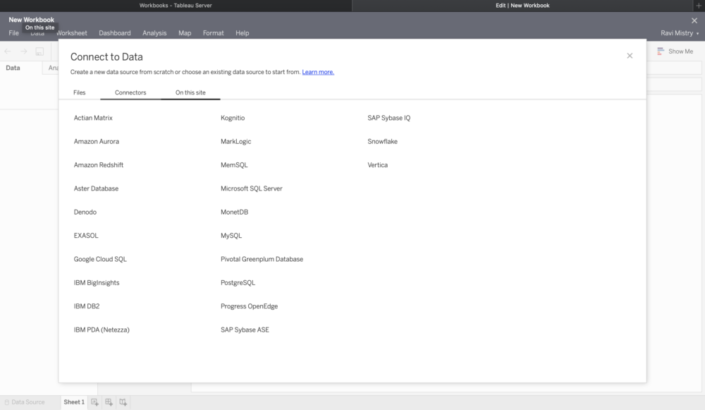Select the MemSQL connector
Viewport: 705px width, 410px height.
(x=234, y=165)
